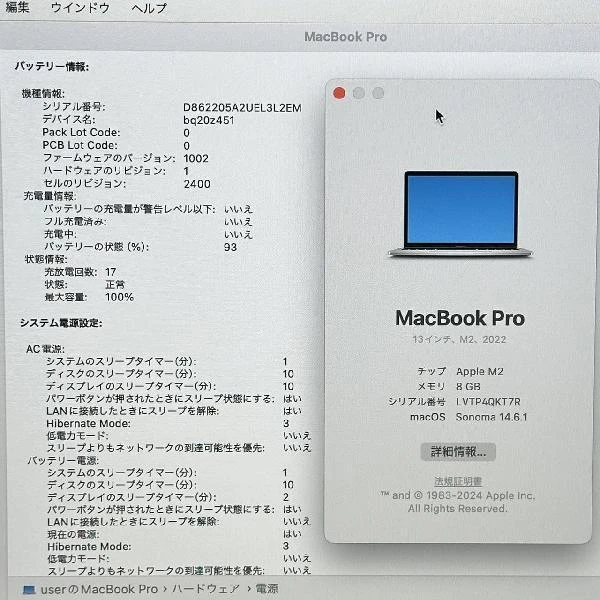Click the システム電源設定 heading
This screenshot has width=600, height=600.
point(61,323)
